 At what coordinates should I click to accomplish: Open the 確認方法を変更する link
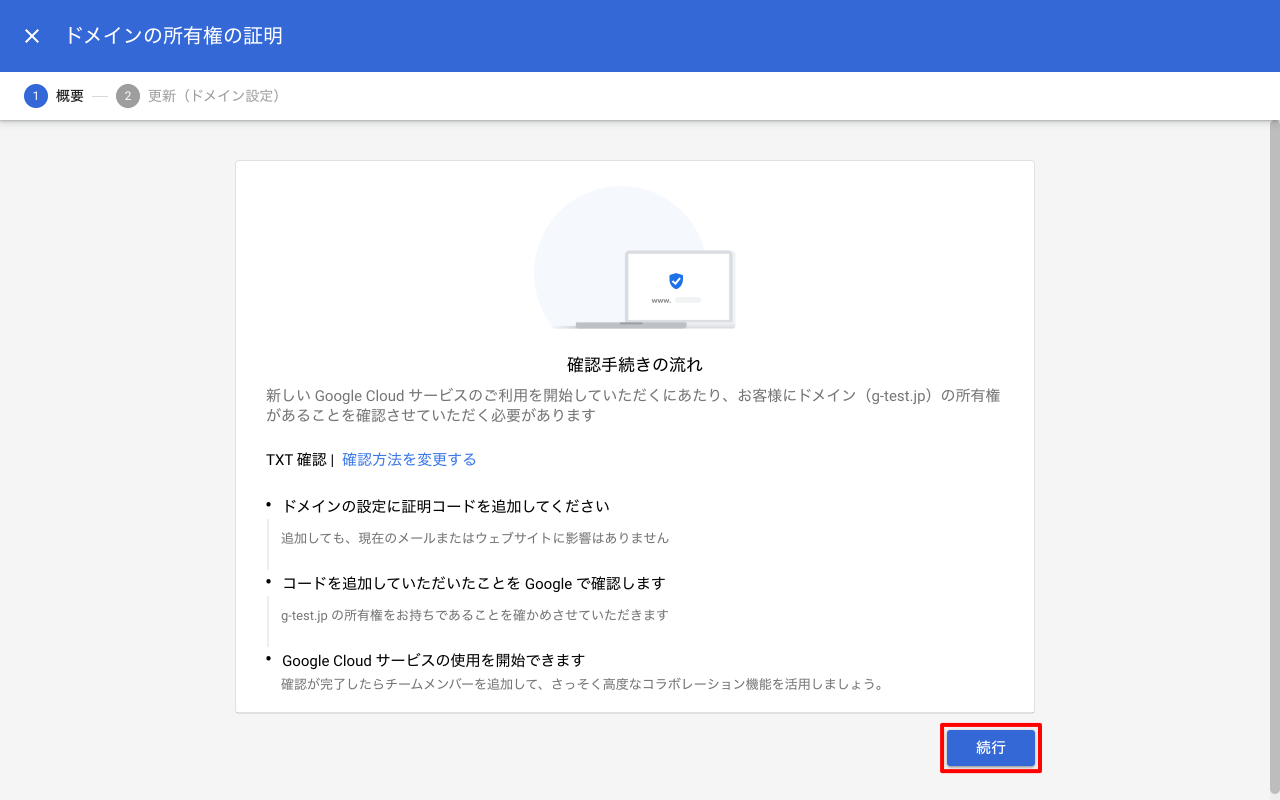tap(409, 459)
